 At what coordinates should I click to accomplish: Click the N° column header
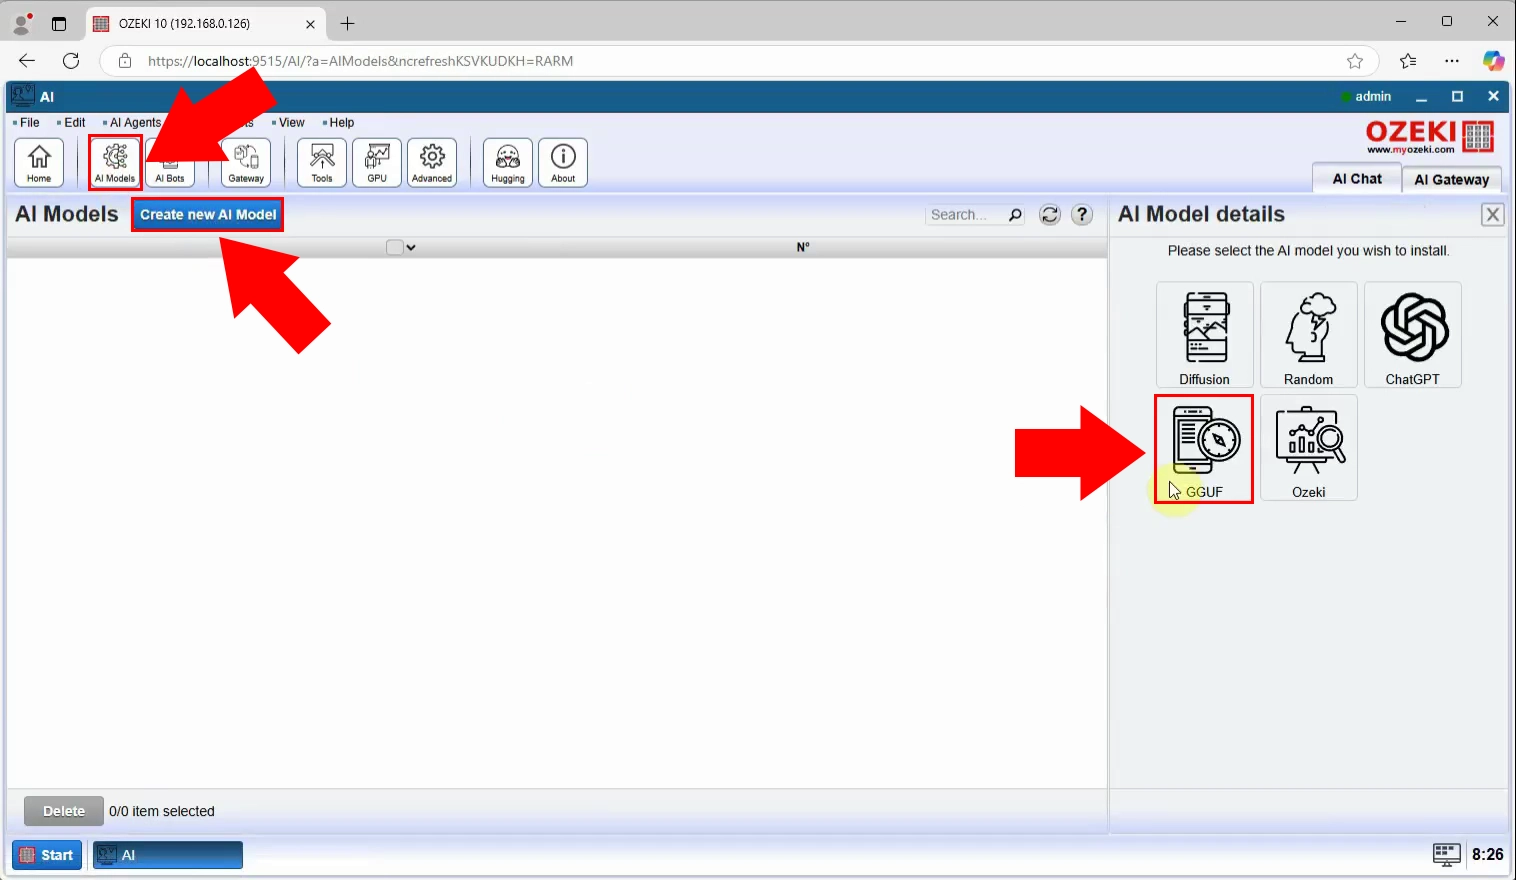(x=803, y=247)
